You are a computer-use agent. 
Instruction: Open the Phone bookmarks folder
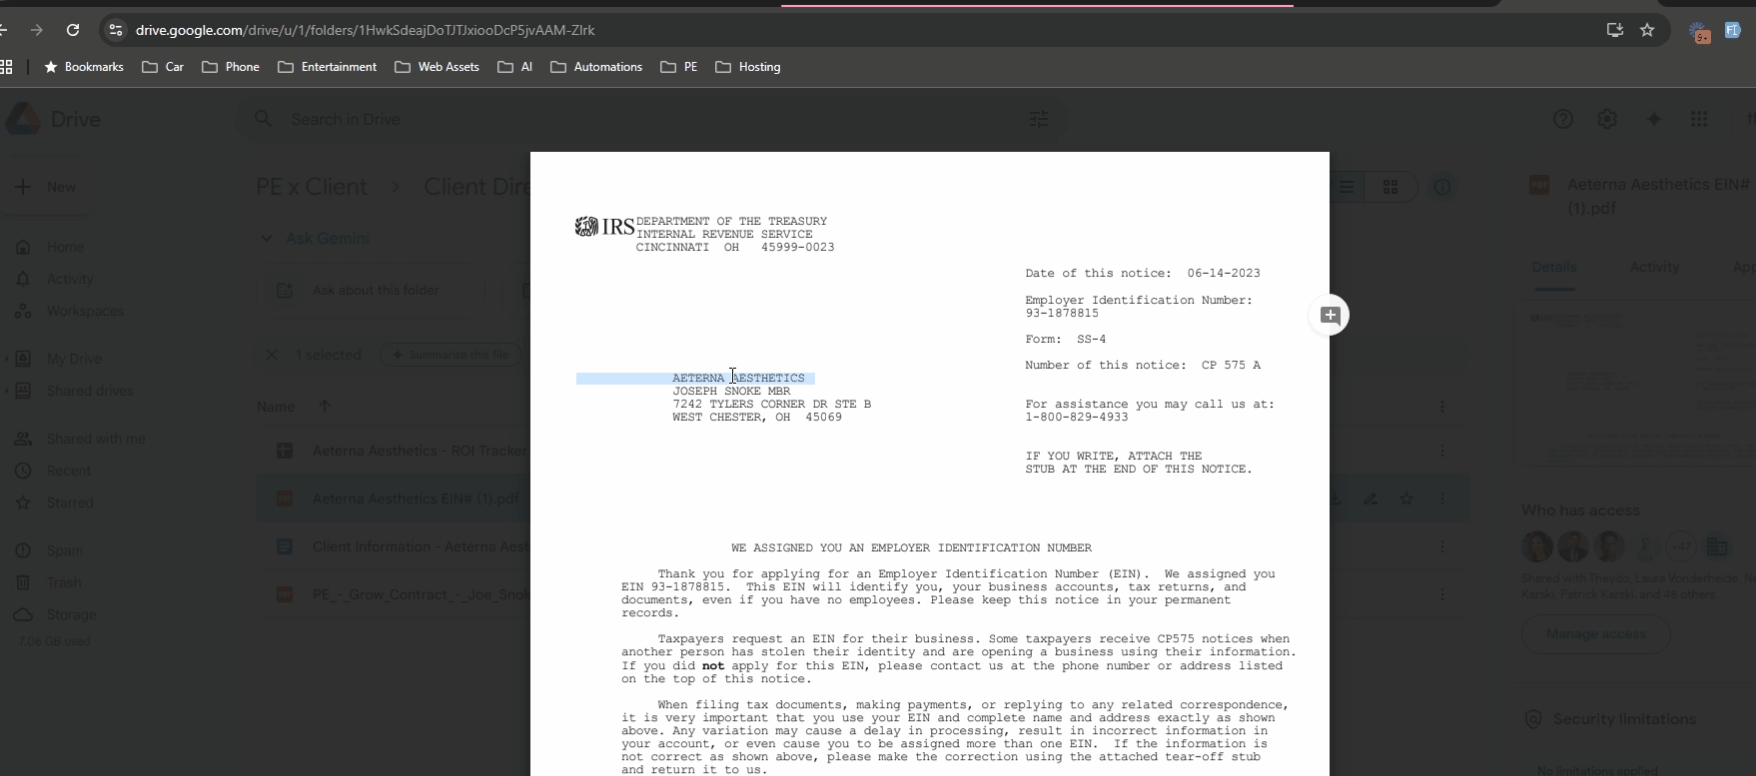click(x=231, y=67)
